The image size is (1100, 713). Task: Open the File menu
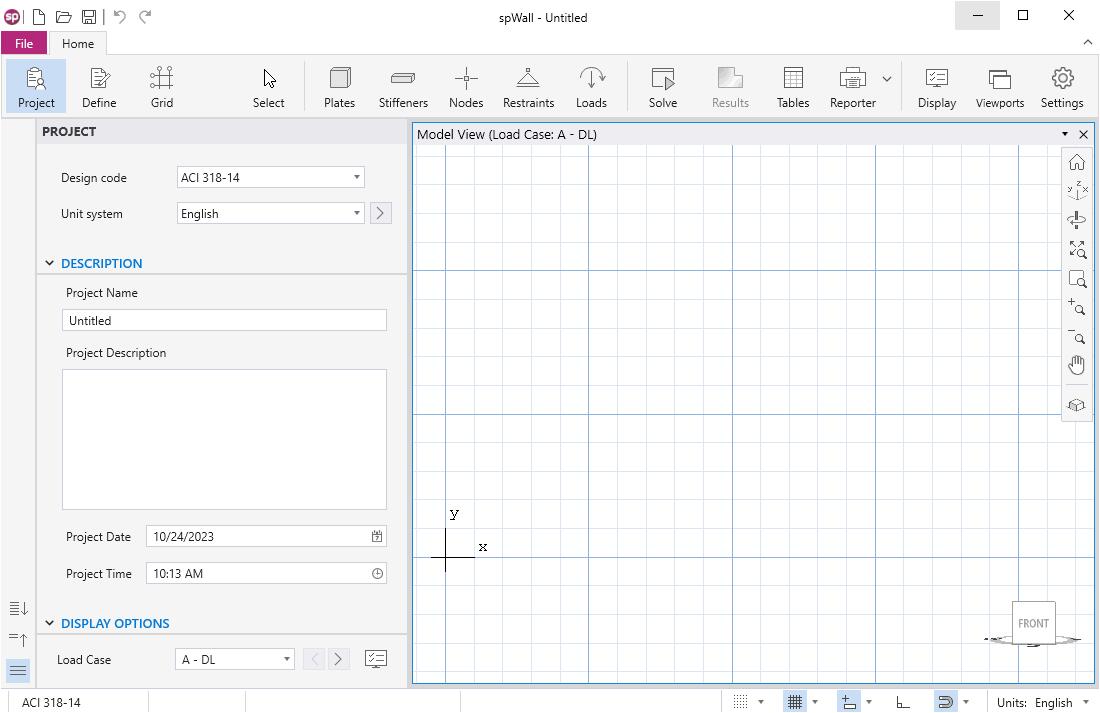point(24,44)
